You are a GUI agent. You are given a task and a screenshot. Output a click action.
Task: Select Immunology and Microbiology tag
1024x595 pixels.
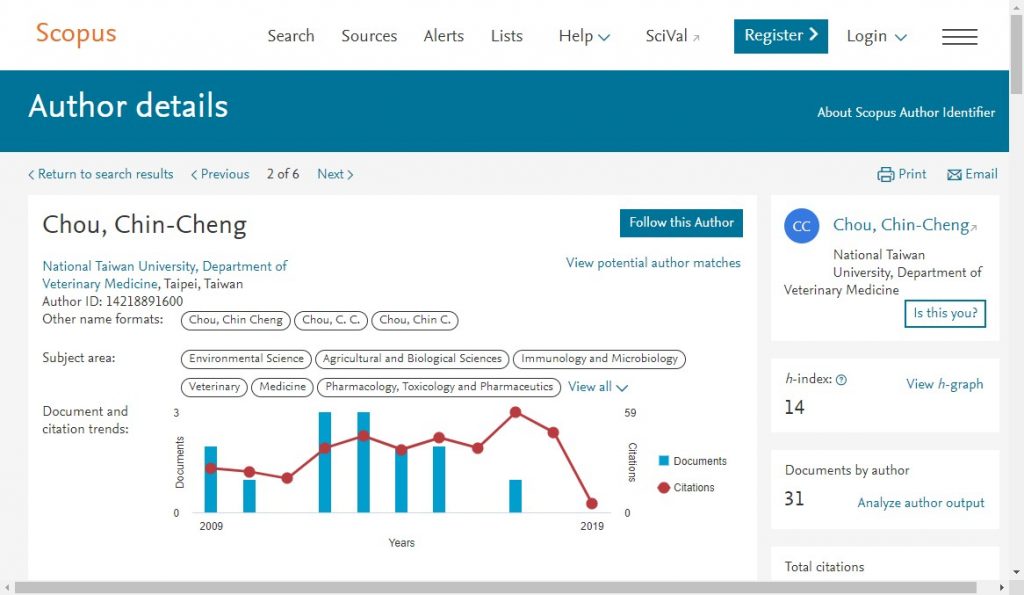pos(600,359)
